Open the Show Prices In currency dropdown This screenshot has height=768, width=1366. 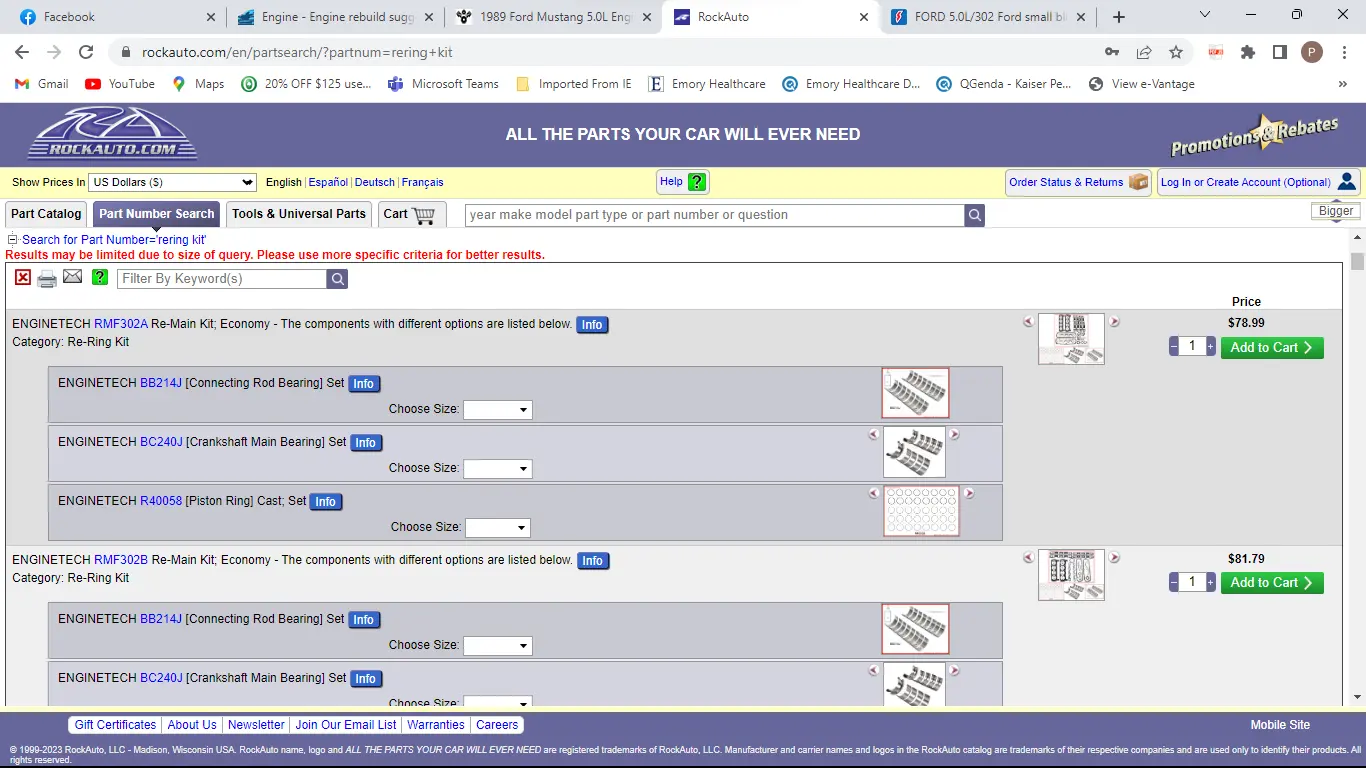point(173,182)
